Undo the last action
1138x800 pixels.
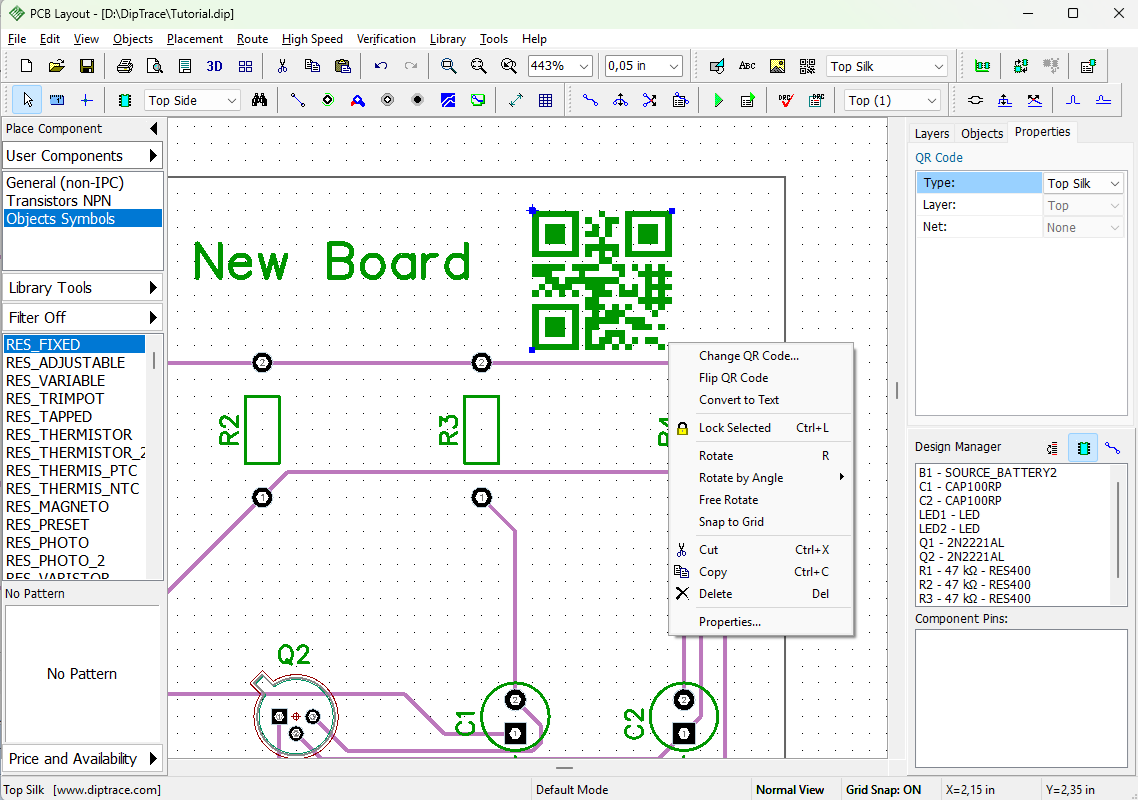point(381,66)
